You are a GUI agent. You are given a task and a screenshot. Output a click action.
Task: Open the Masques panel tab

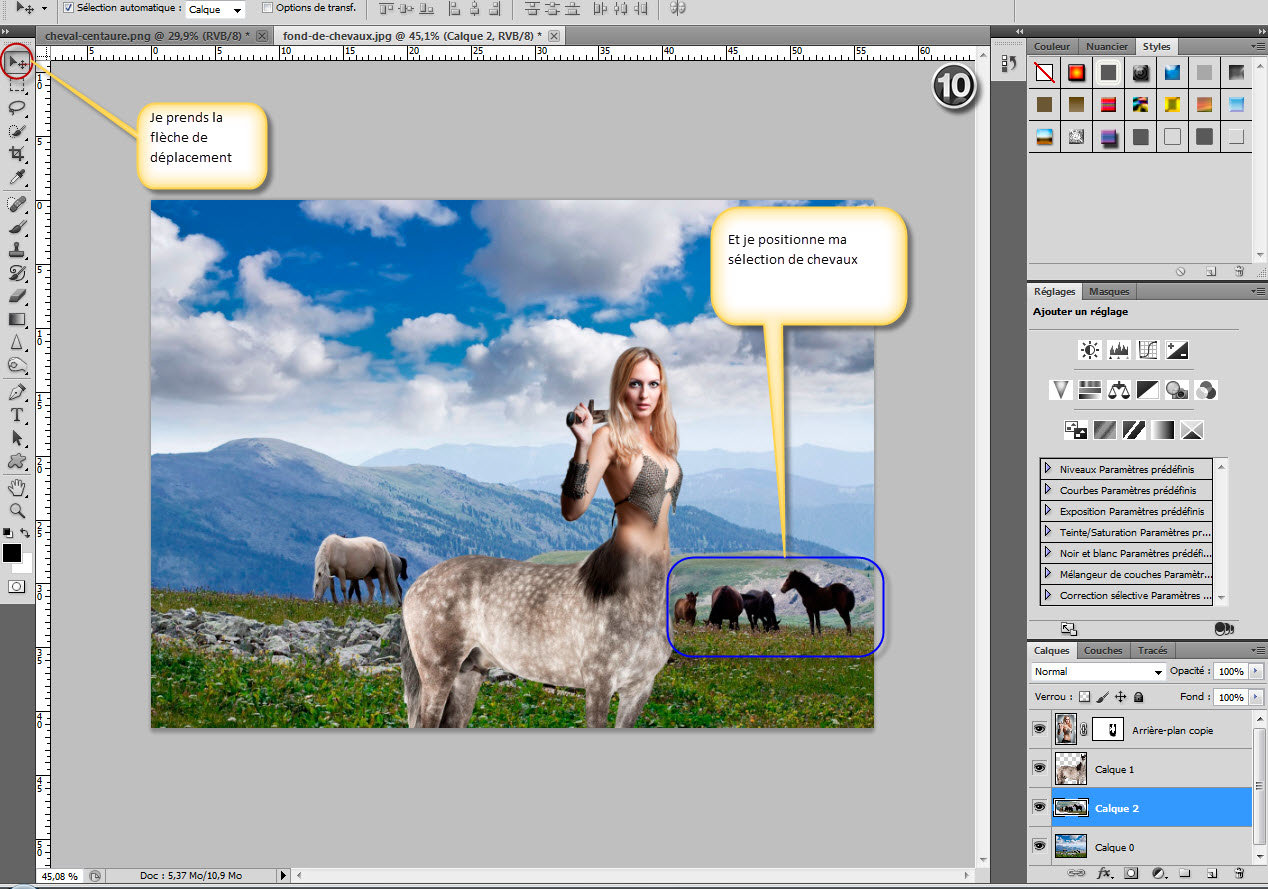point(1109,292)
